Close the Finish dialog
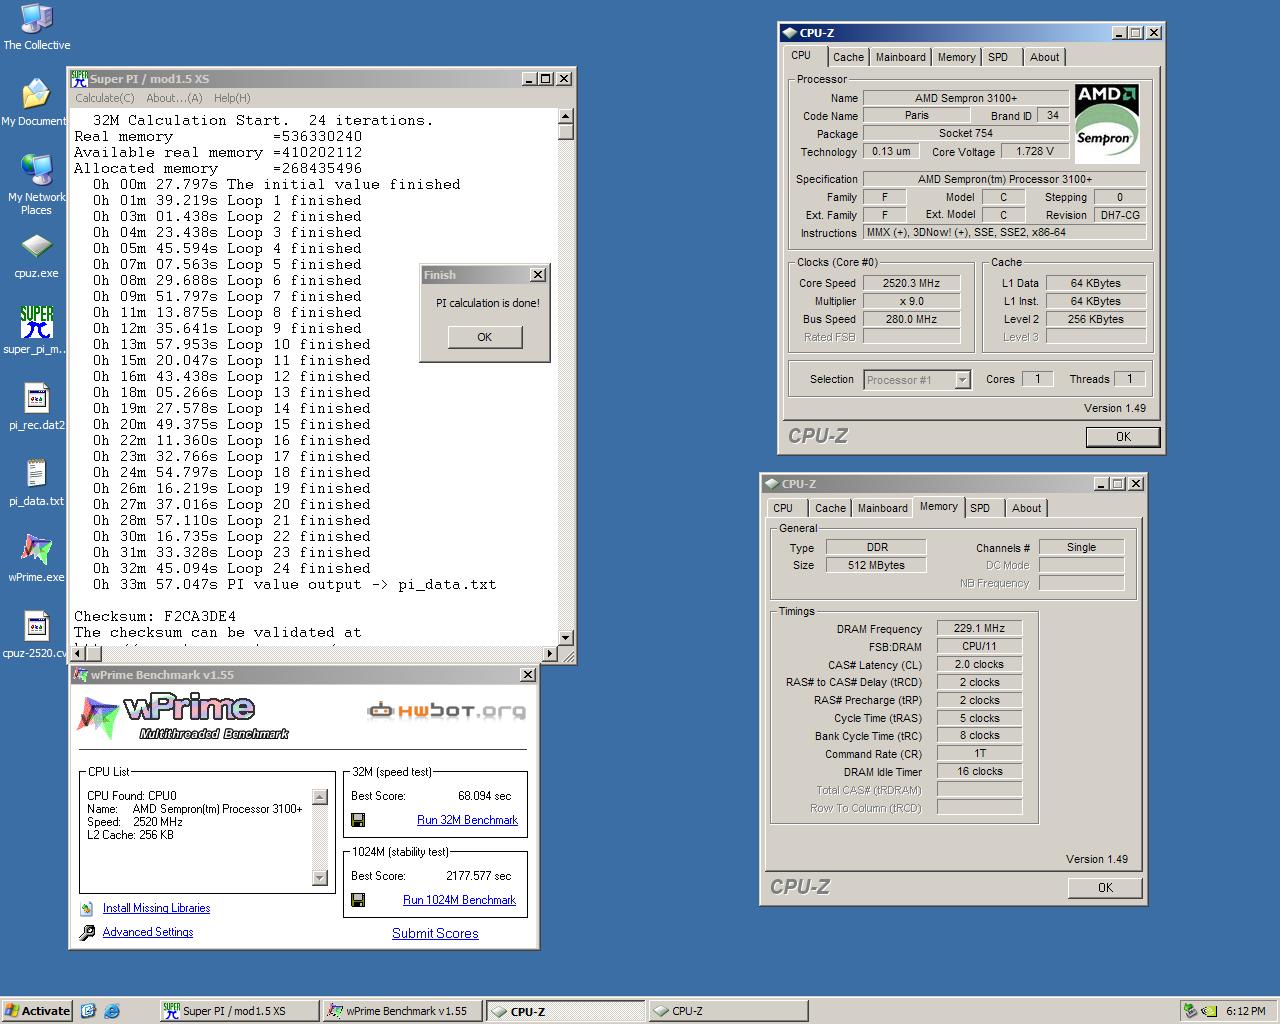The image size is (1280, 1024). (537, 274)
